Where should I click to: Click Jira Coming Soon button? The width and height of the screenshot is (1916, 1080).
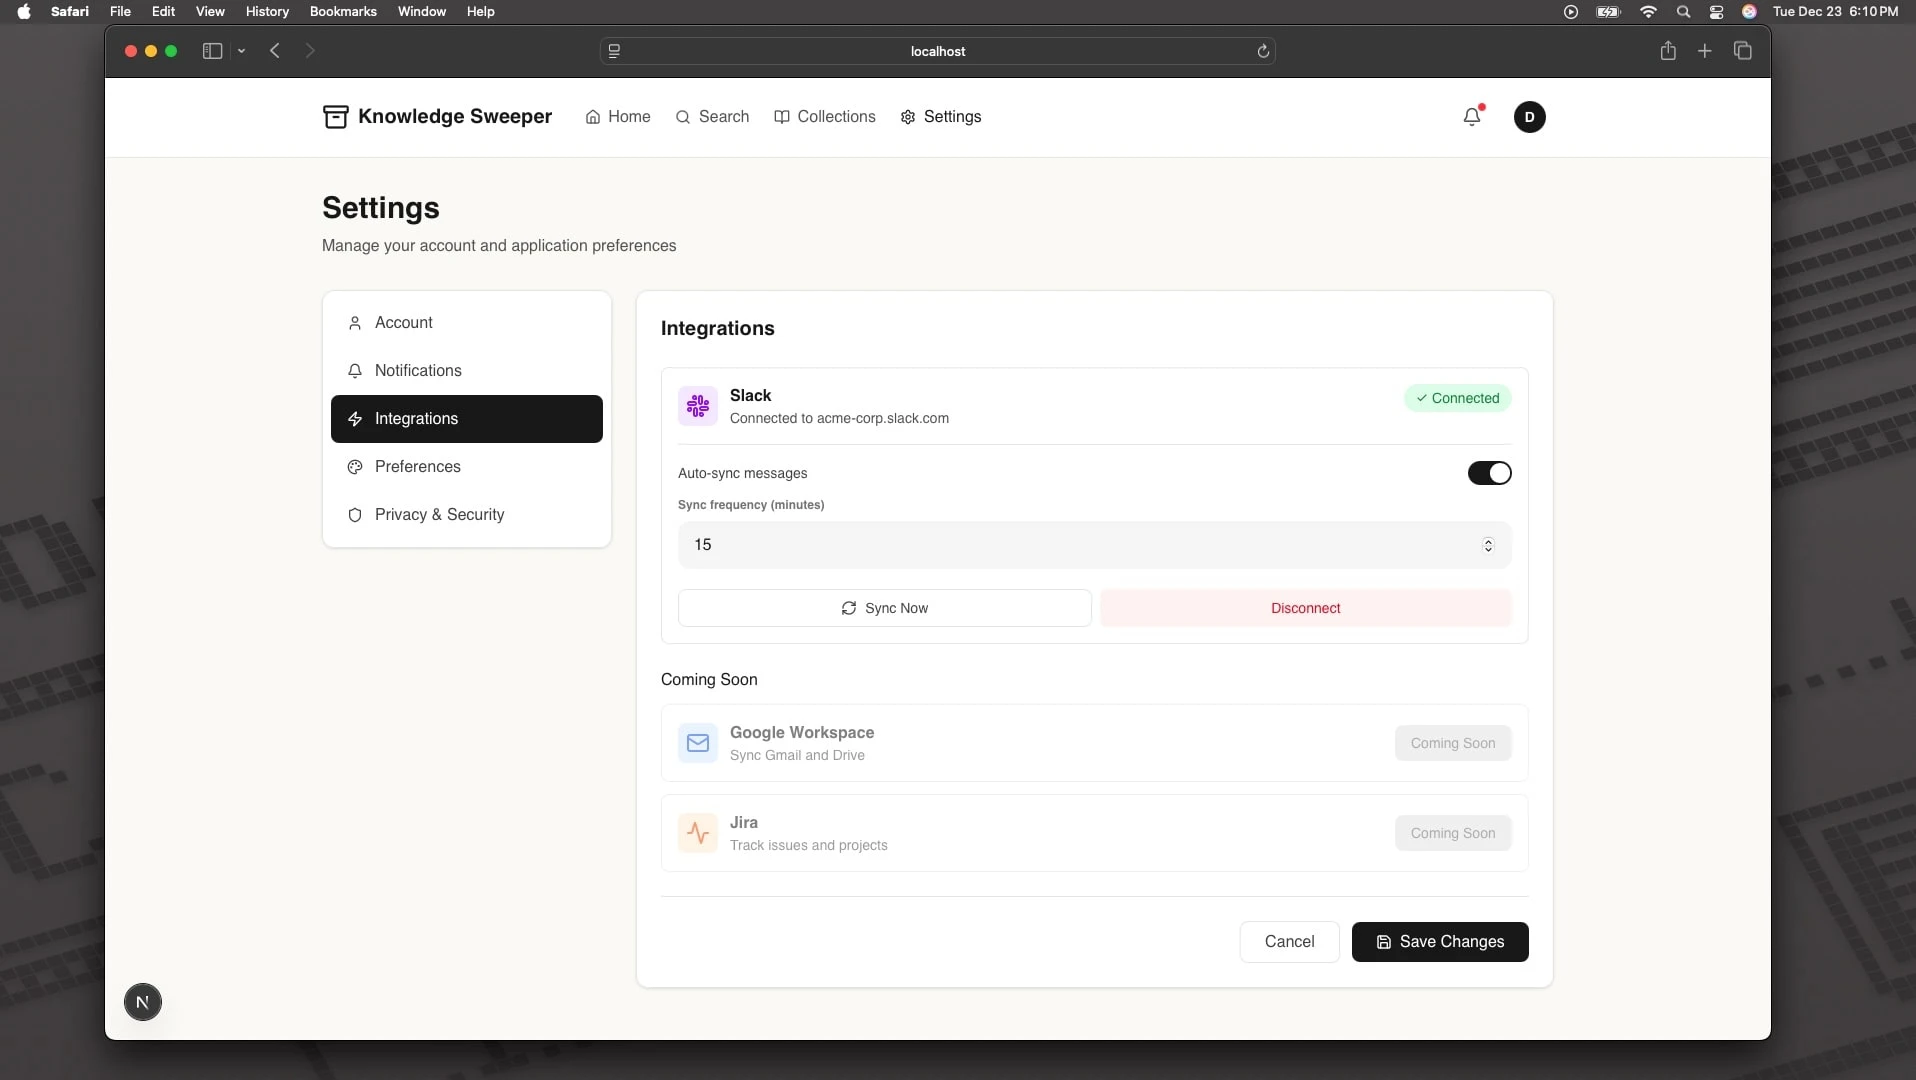click(1453, 833)
